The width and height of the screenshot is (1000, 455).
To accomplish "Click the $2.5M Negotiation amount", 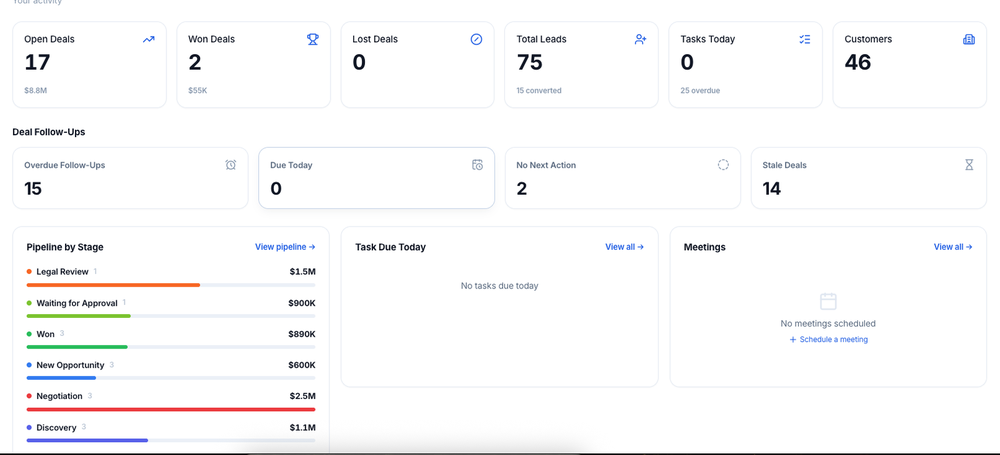I will (x=302, y=396).
